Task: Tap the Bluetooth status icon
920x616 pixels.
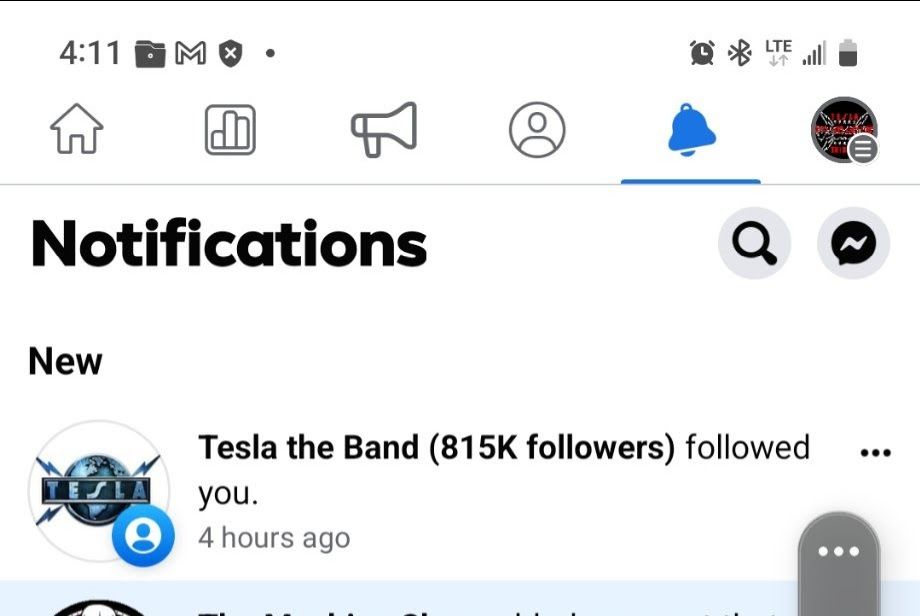Action: pyautogui.click(x=739, y=53)
